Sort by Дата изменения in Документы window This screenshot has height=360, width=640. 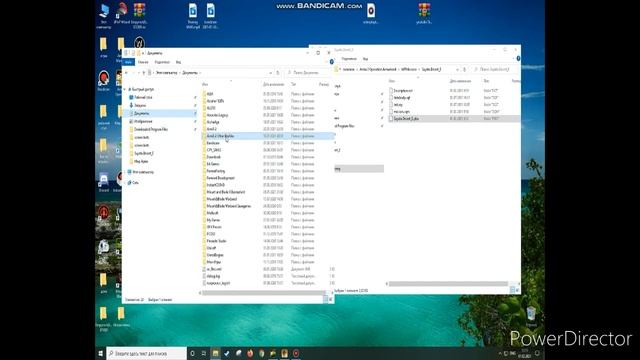(273, 84)
